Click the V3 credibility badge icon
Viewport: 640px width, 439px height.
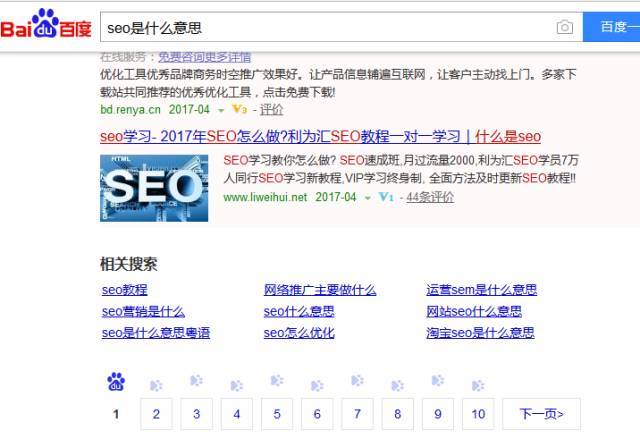pos(240,109)
